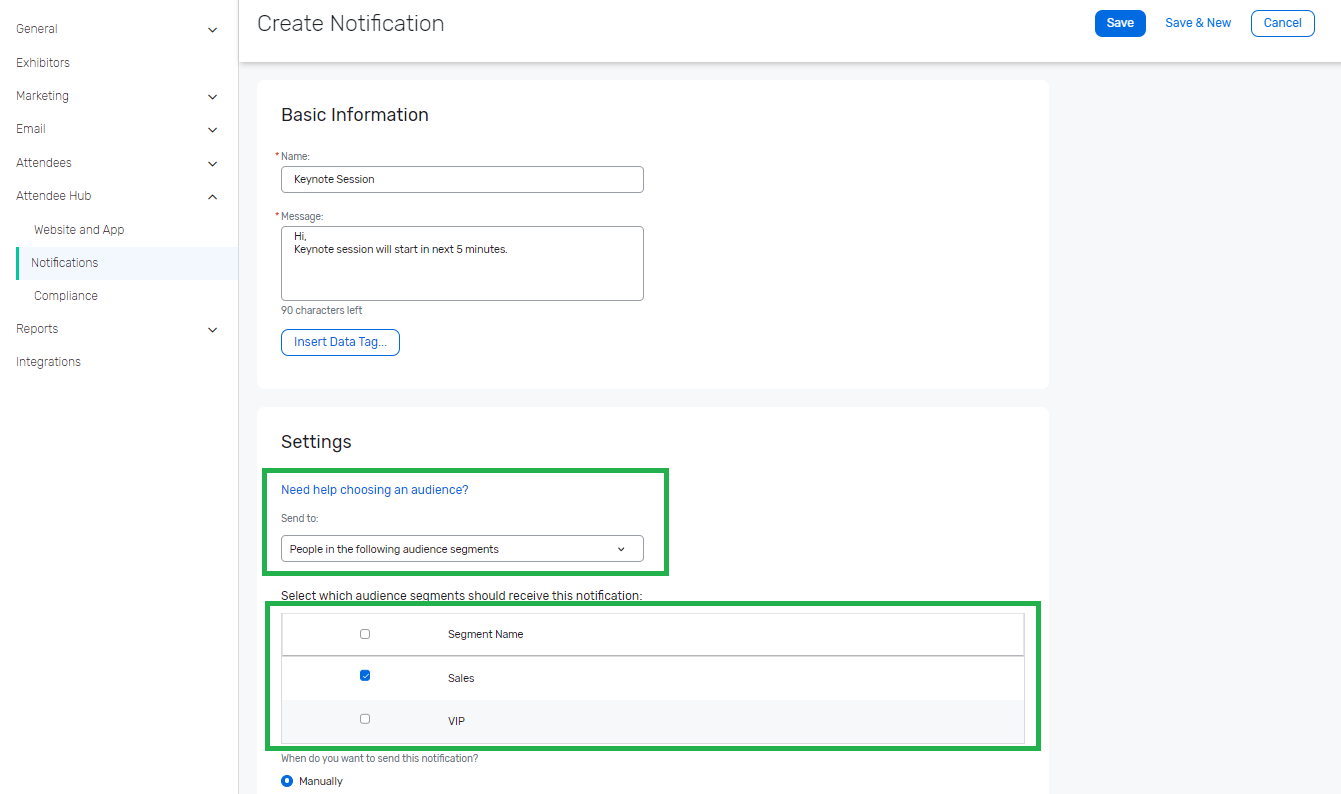Open Integrations in the sidebar
Image resolution: width=1341 pixels, height=794 pixels.
[48, 362]
